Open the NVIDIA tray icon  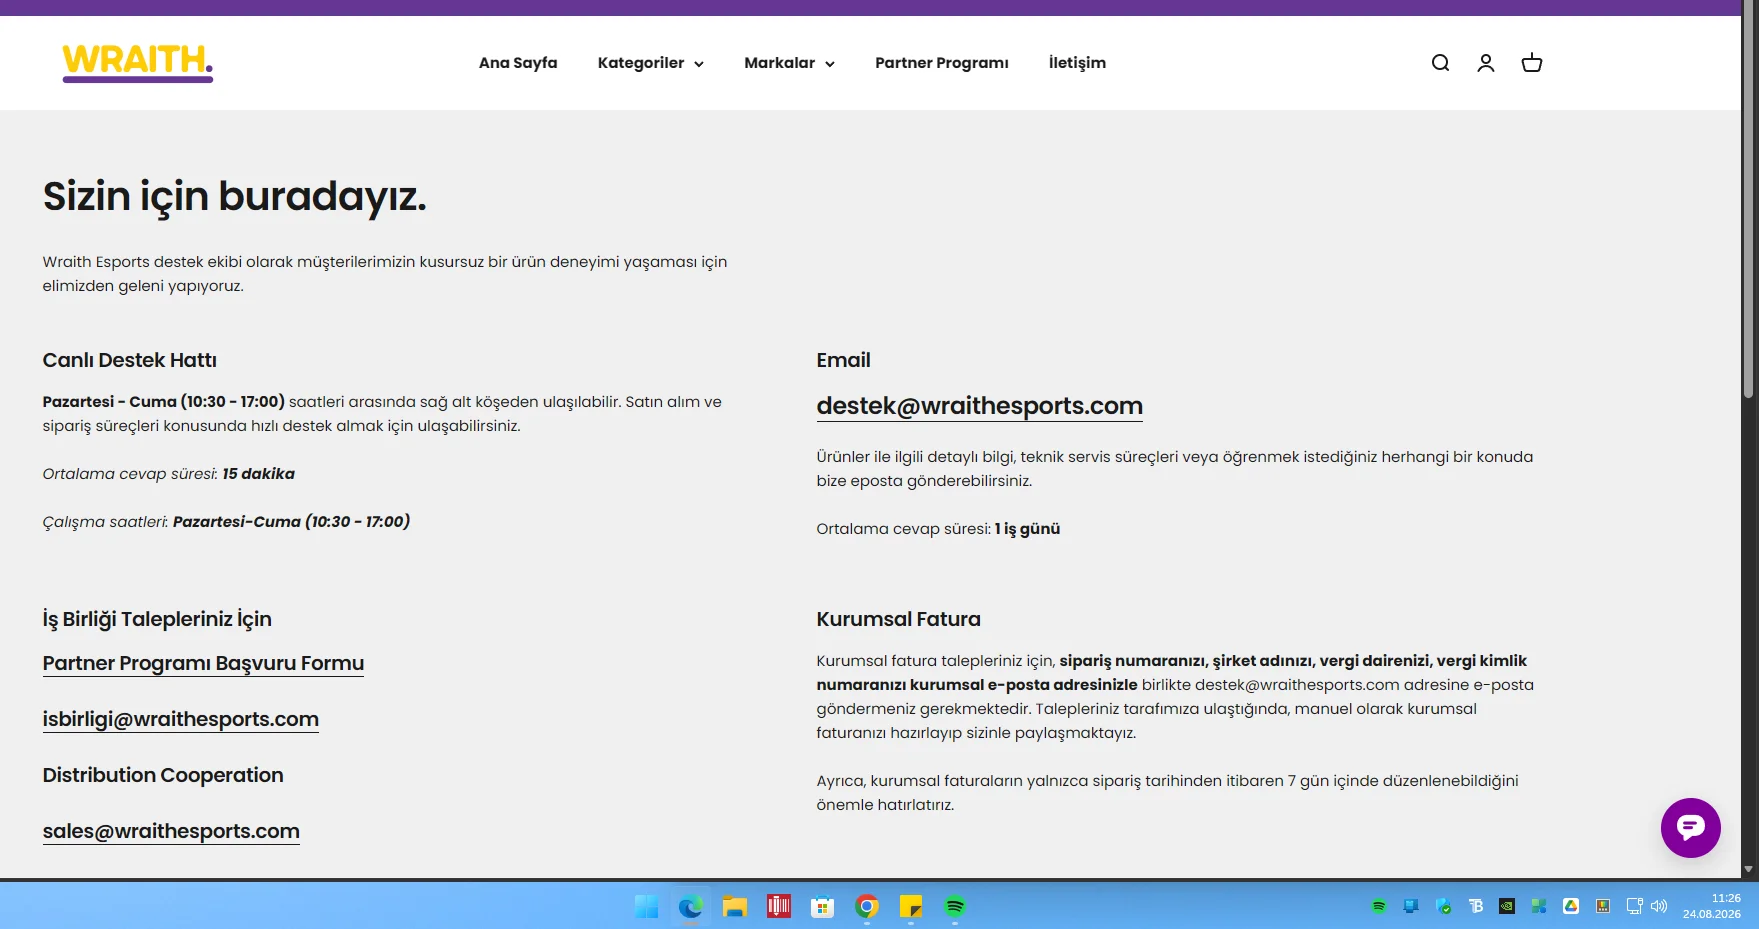pos(1507,906)
